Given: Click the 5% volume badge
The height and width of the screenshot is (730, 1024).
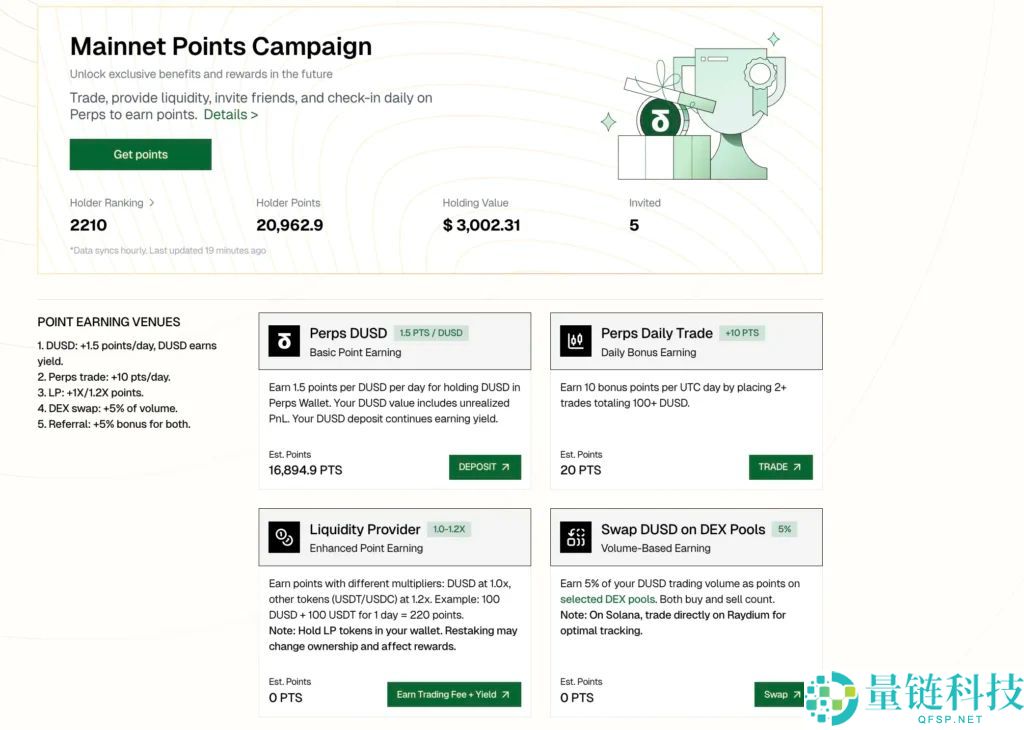Looking at the screenshot, I should 784,529.
